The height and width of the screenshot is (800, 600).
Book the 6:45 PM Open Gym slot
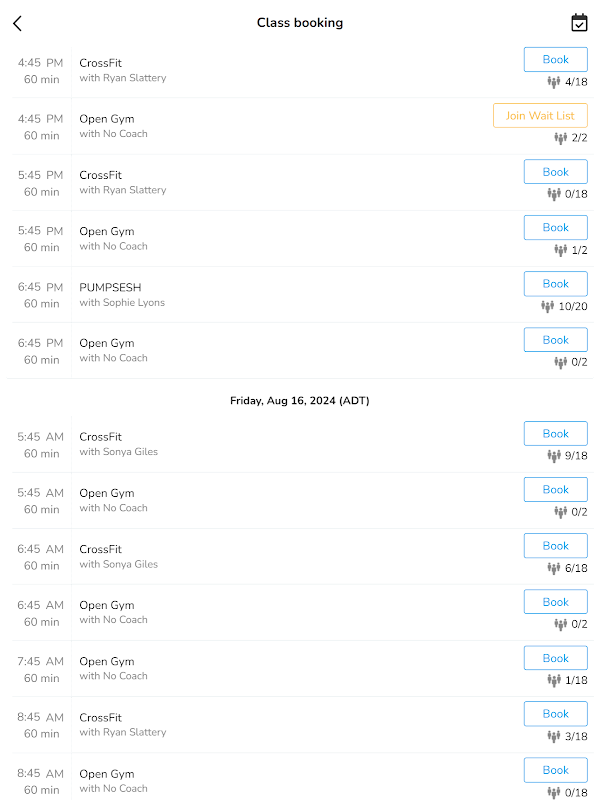[556, 340]
